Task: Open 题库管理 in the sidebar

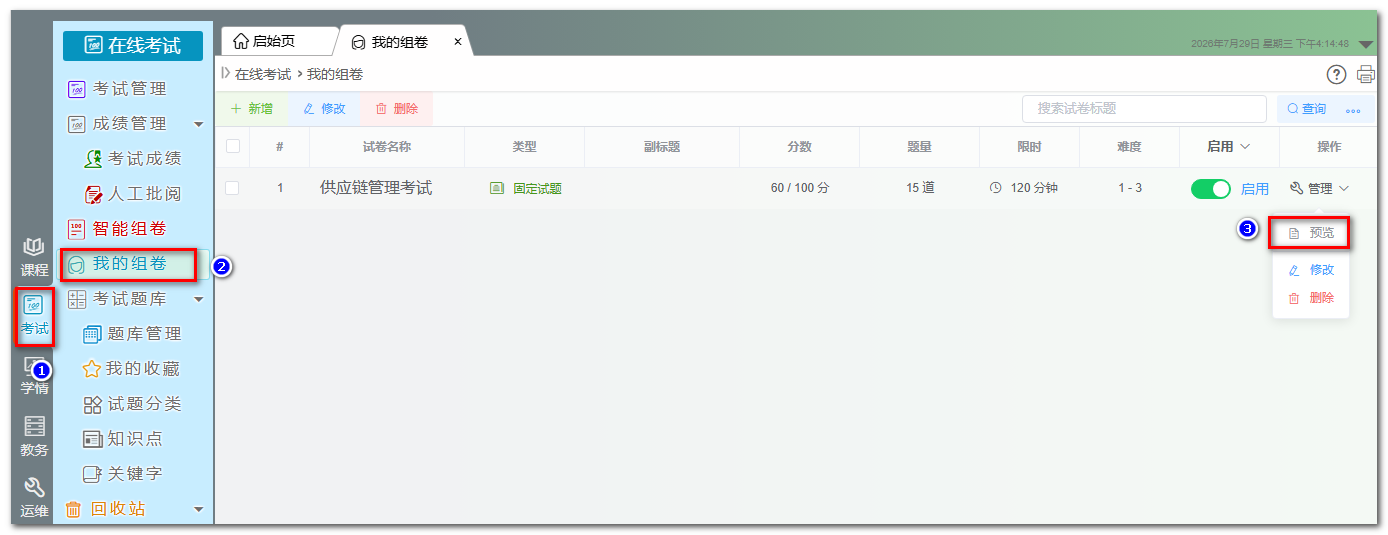Action: [132, 334]
